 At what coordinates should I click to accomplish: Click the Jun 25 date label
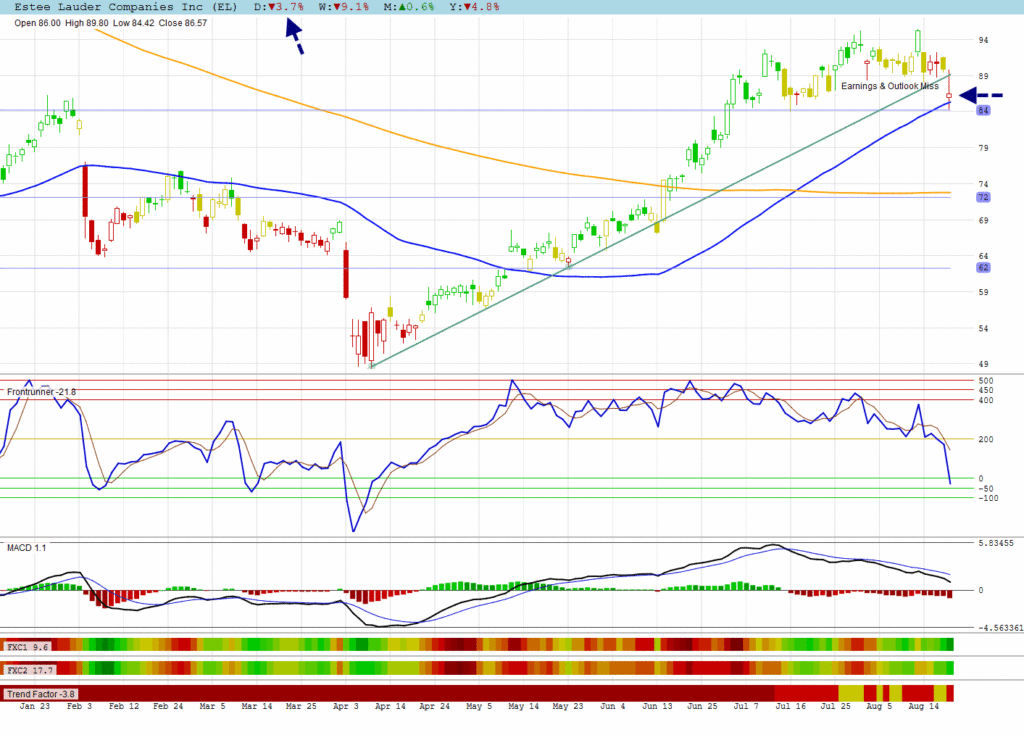click(x=702, y=706)
